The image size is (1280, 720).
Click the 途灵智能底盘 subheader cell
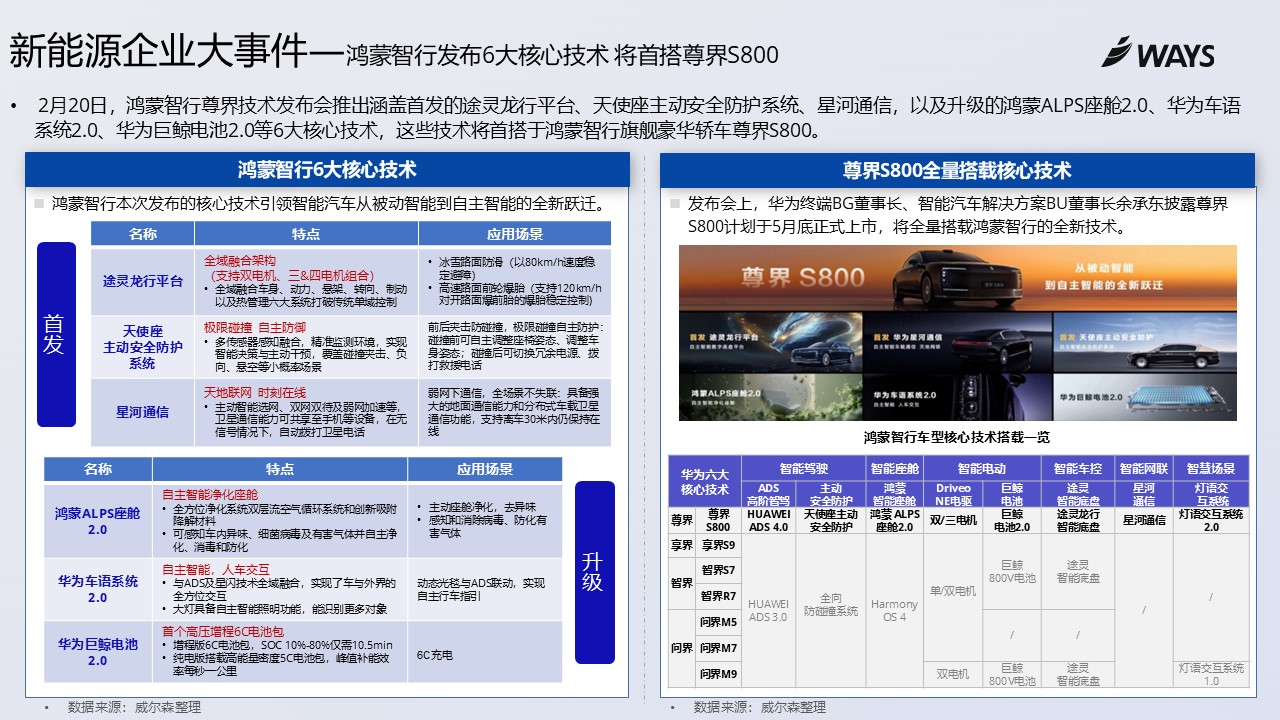tap(1077, 494)
